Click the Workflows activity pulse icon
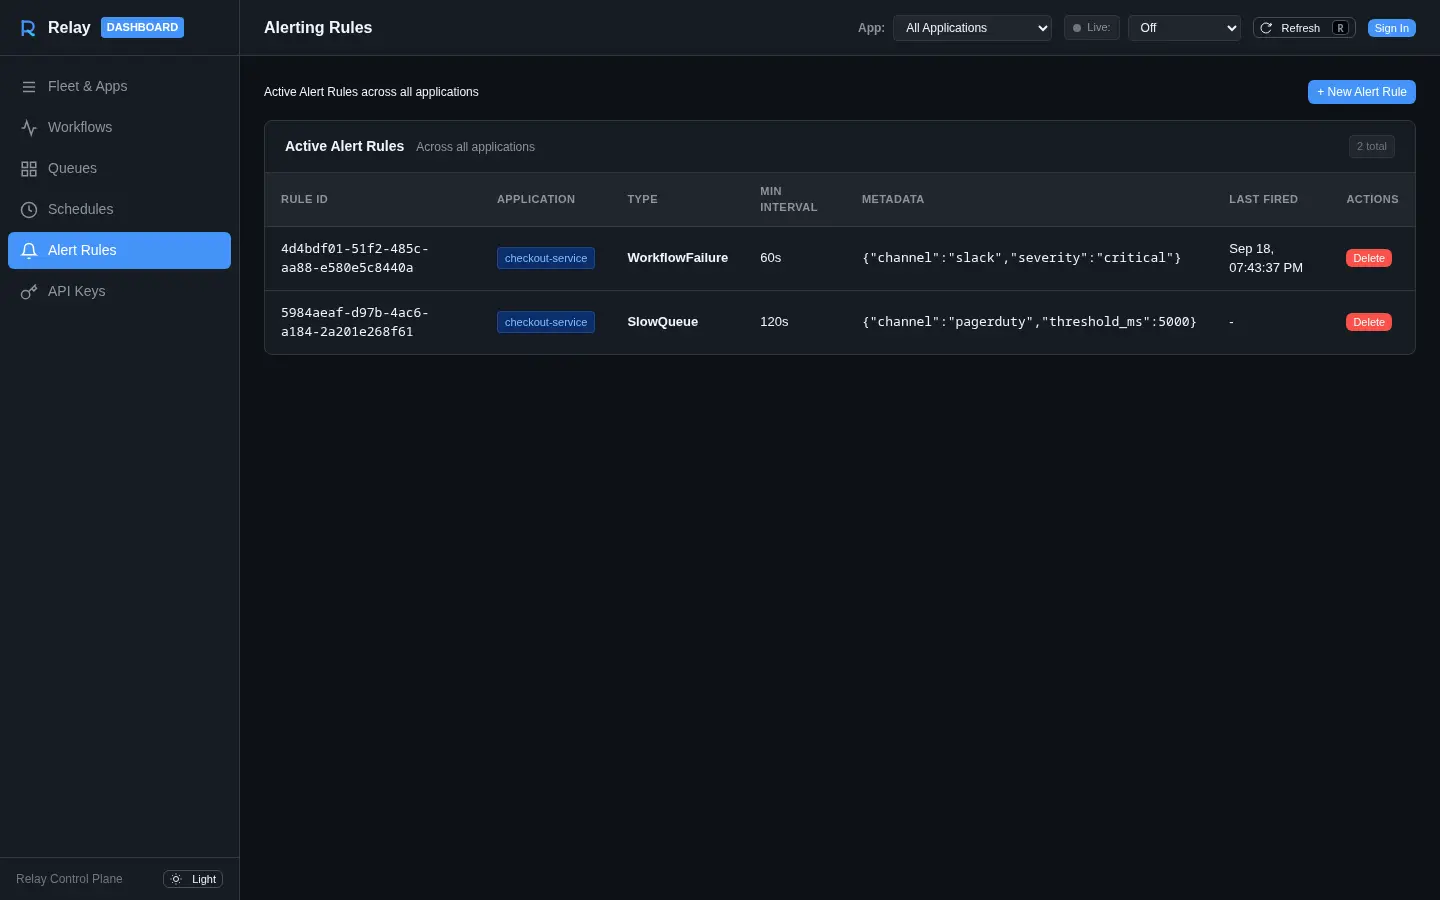This screenshot has height=900, width=1440. 29,128
